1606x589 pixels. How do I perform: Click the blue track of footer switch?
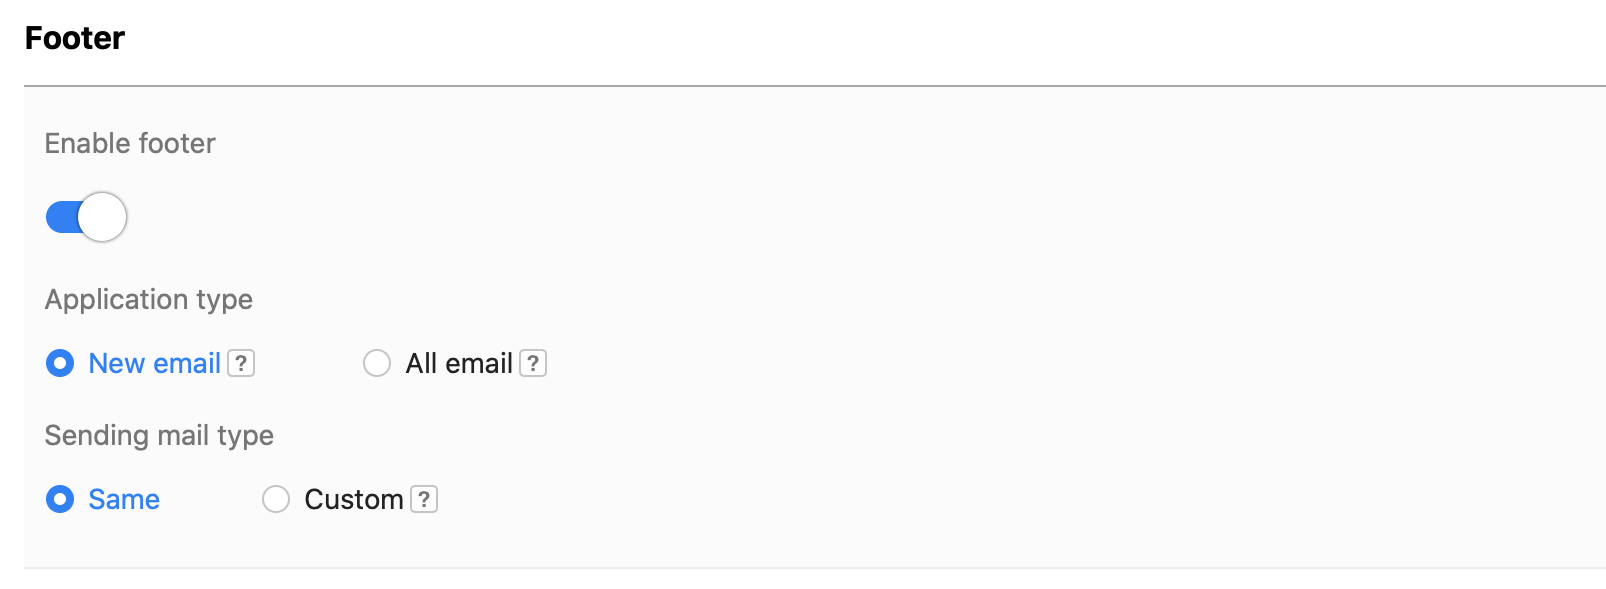61,217
